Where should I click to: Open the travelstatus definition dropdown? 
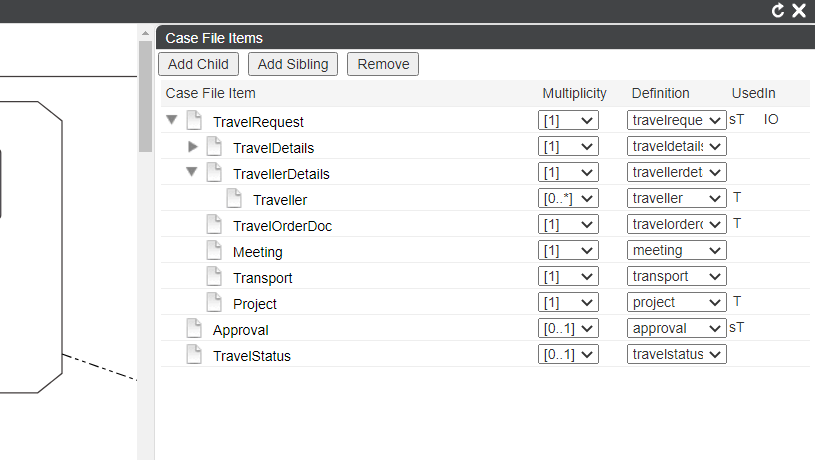point(676,354)
